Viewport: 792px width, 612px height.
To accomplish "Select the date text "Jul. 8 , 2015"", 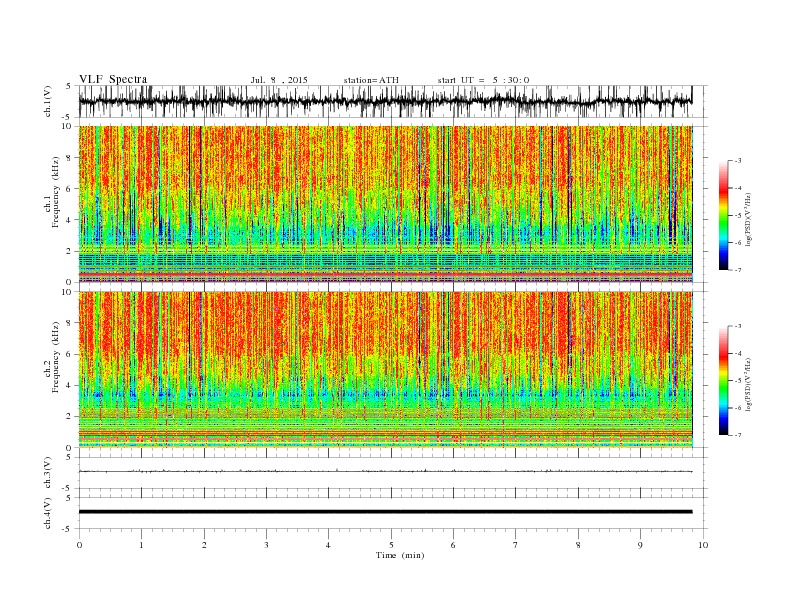I will pos(279,80).
